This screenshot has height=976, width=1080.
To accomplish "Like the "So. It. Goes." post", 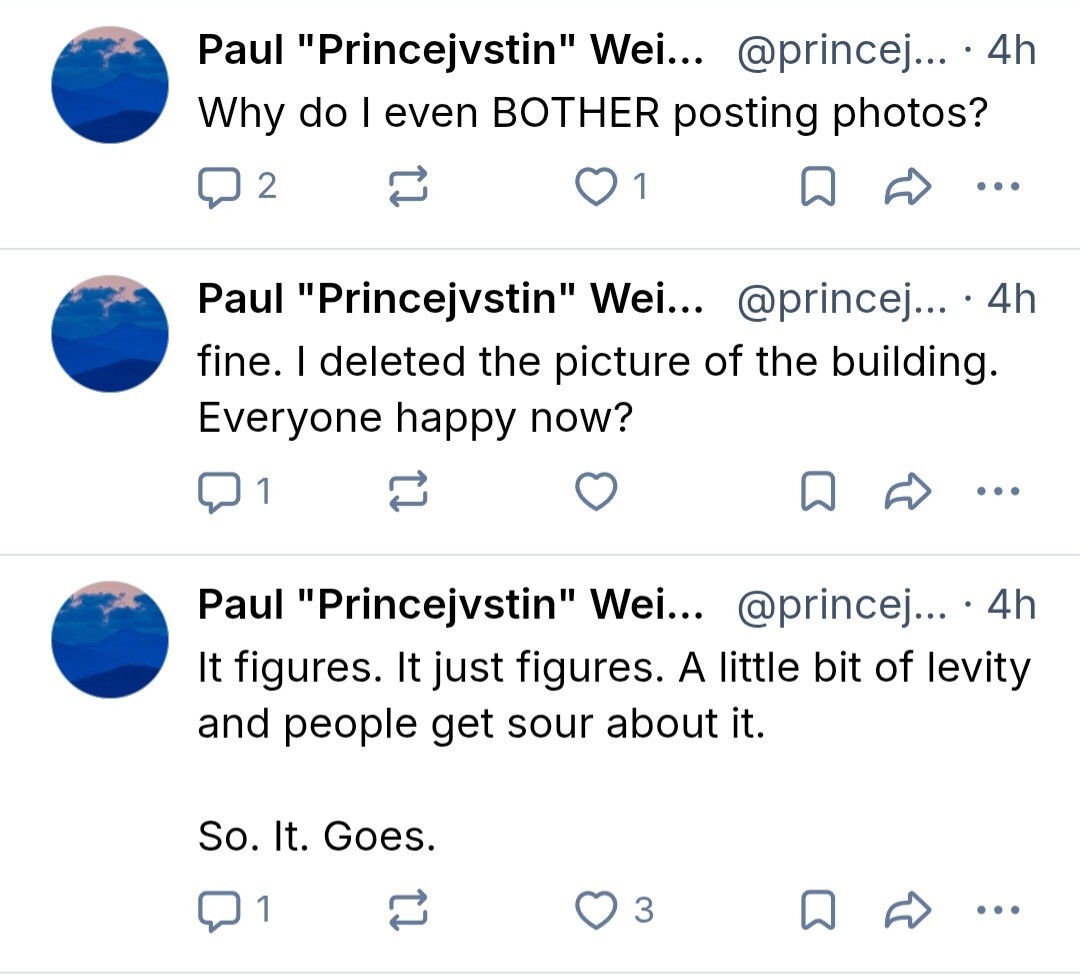I will tap(597, 910).
